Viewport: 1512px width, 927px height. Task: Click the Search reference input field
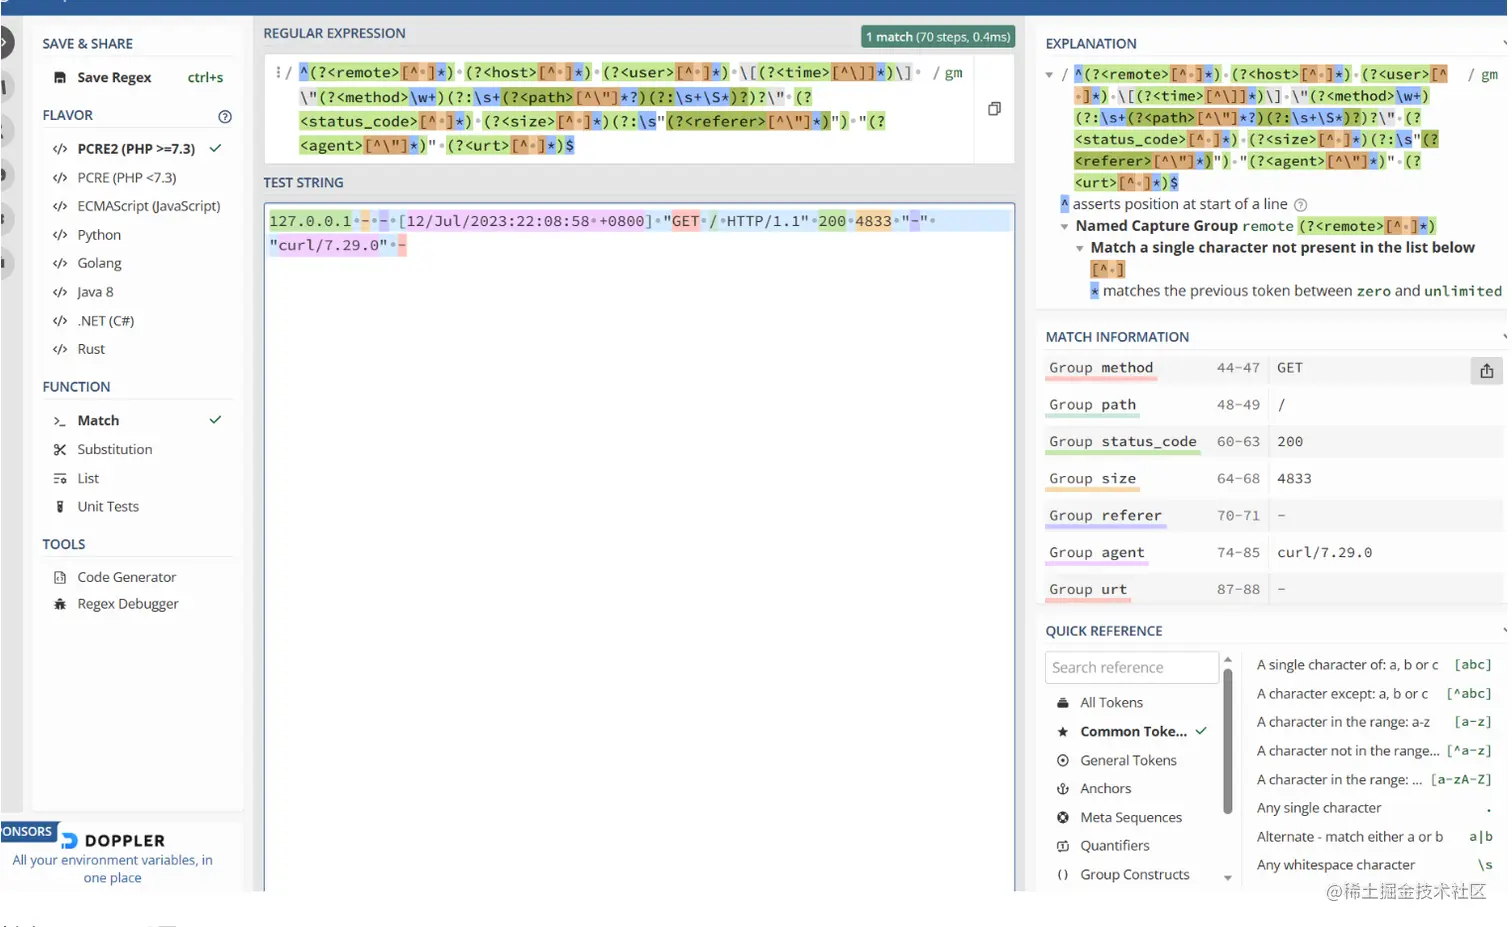[1131, 667]
